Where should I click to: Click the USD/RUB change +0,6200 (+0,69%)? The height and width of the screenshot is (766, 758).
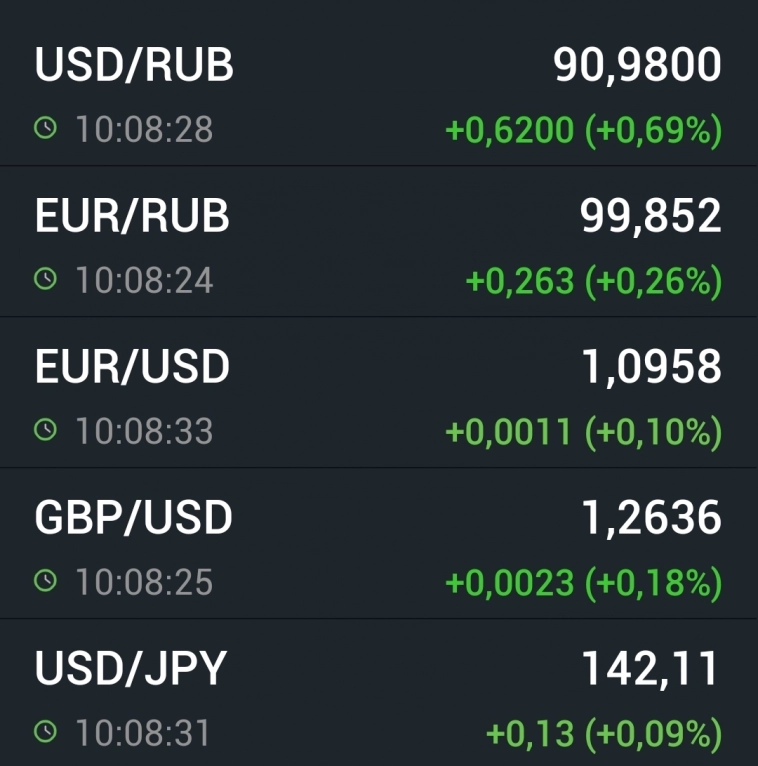pyautogui.click(x=583, y=130)
